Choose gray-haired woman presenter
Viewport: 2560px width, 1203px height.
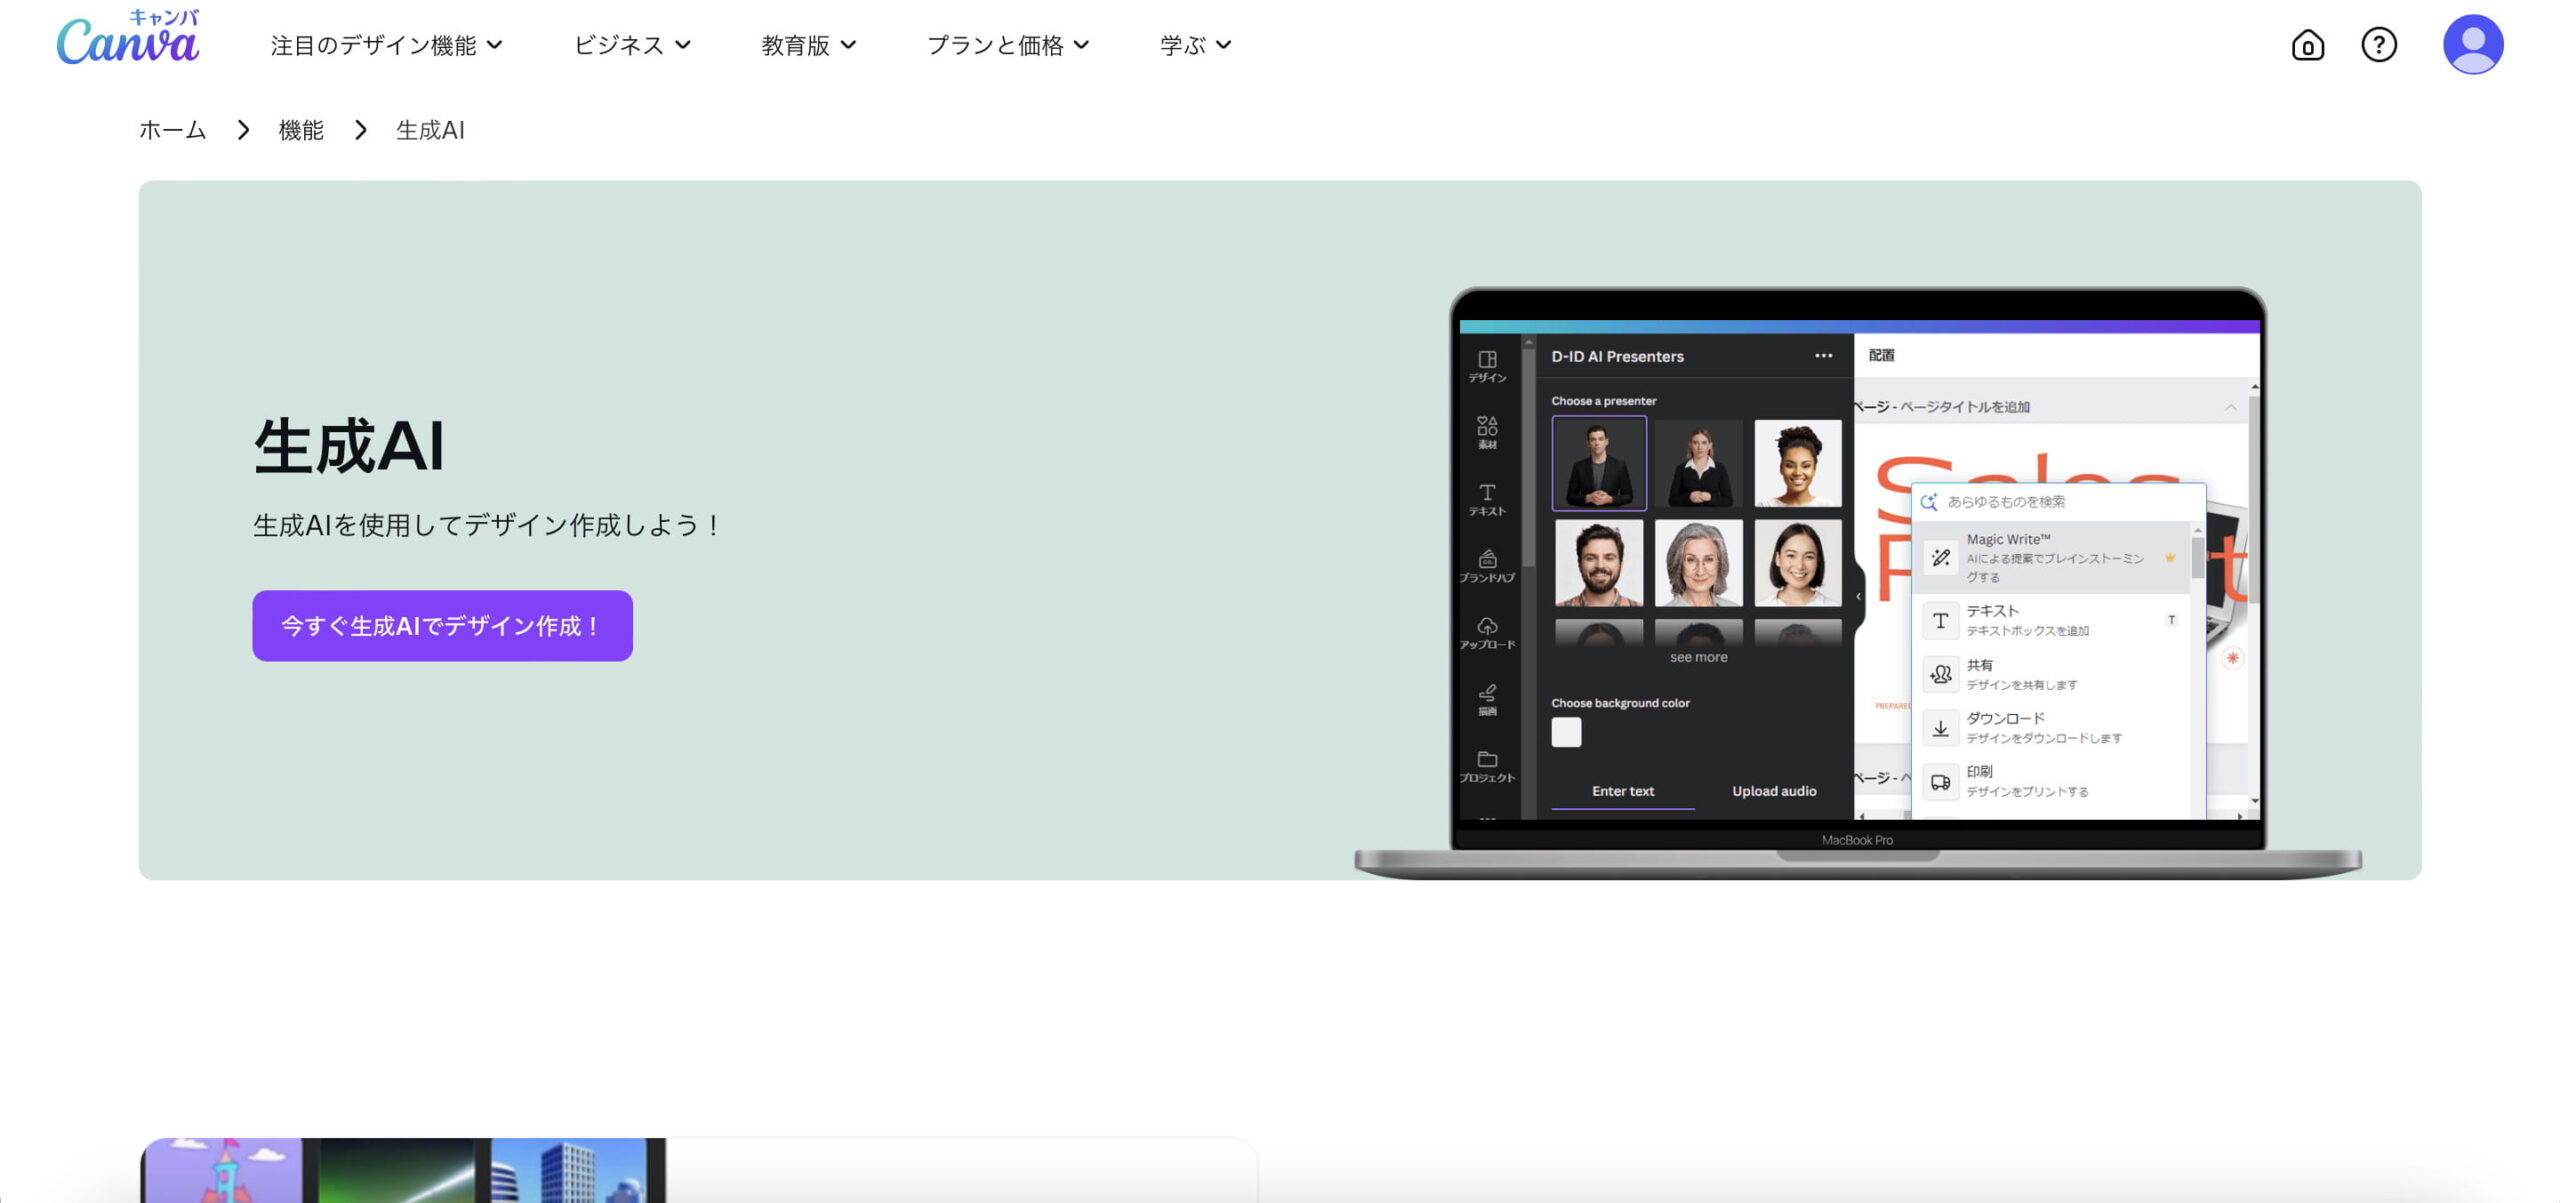coord(1698,562)
